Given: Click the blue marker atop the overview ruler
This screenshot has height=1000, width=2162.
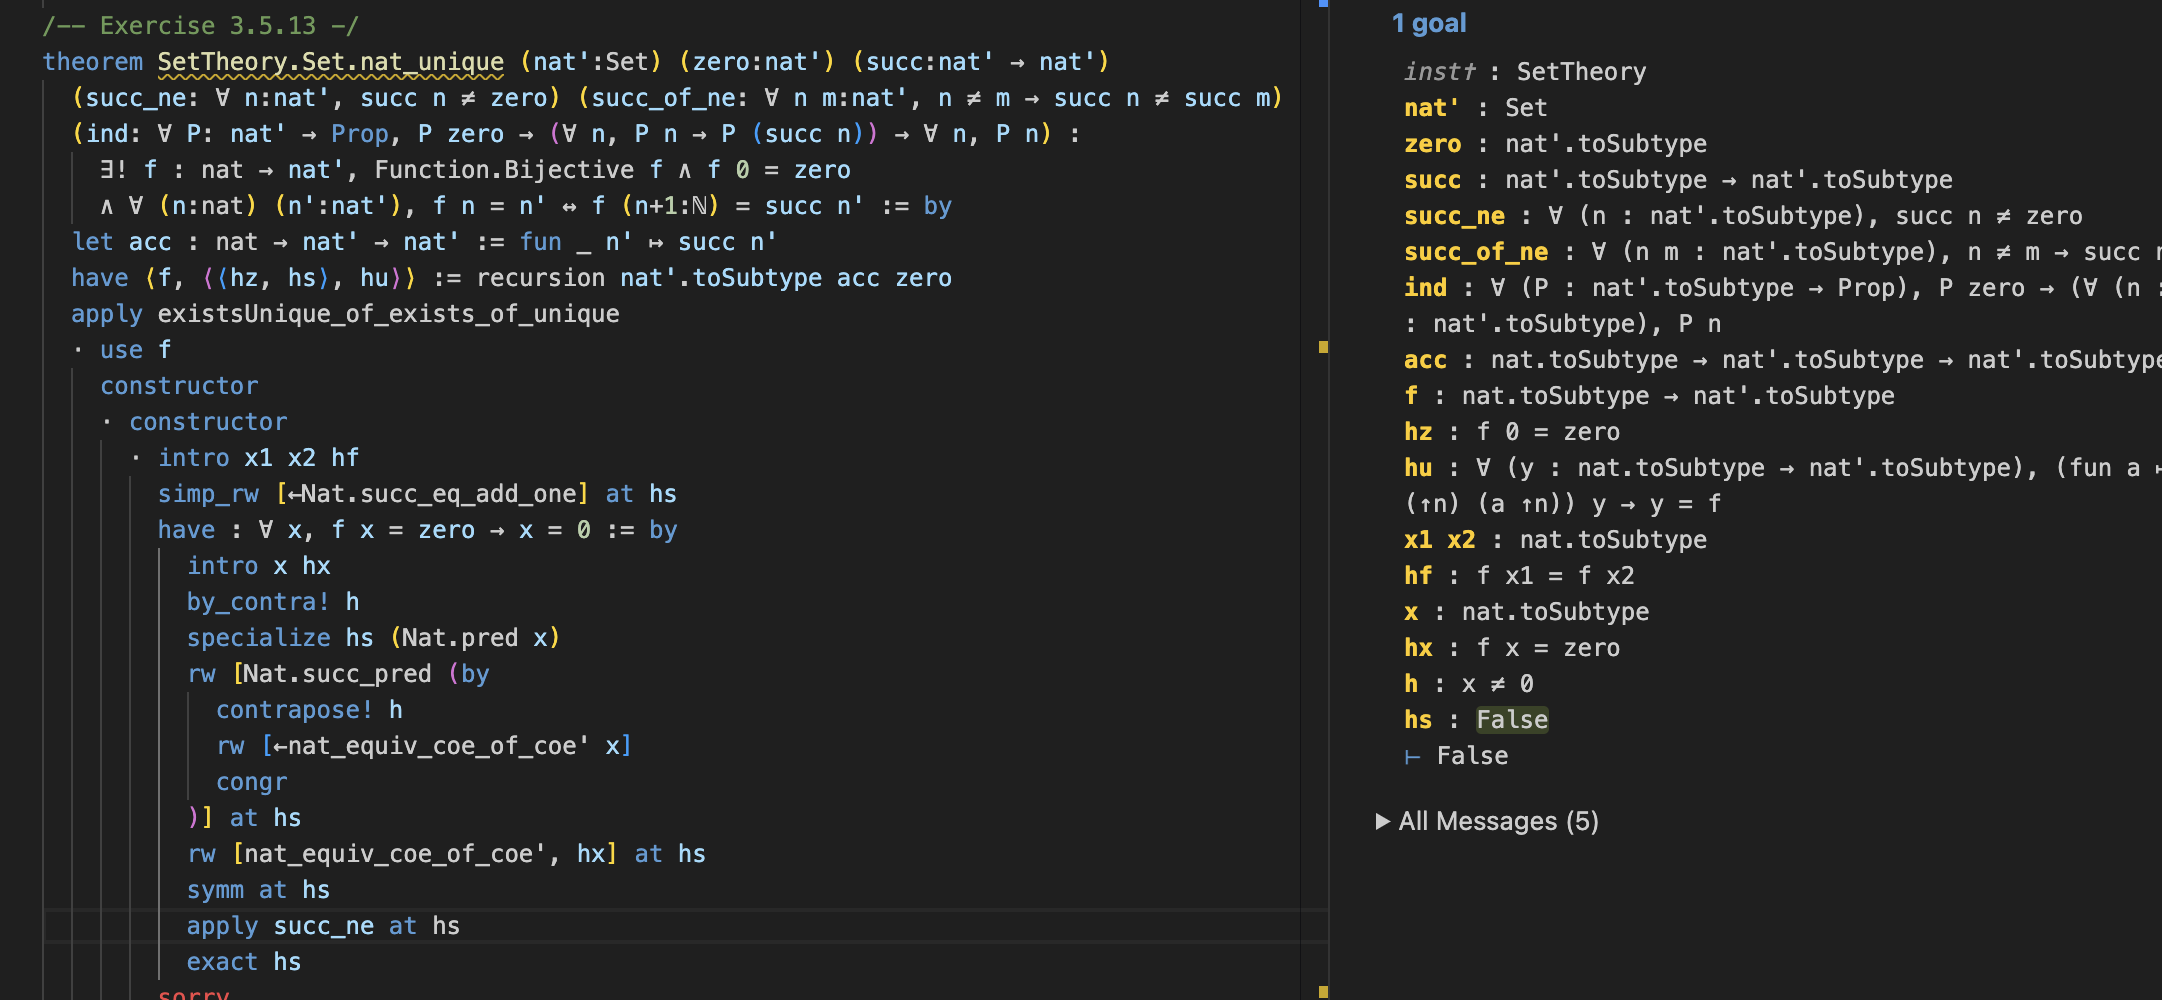Looking at the screenshot, I should click(x=1323, y=3).
